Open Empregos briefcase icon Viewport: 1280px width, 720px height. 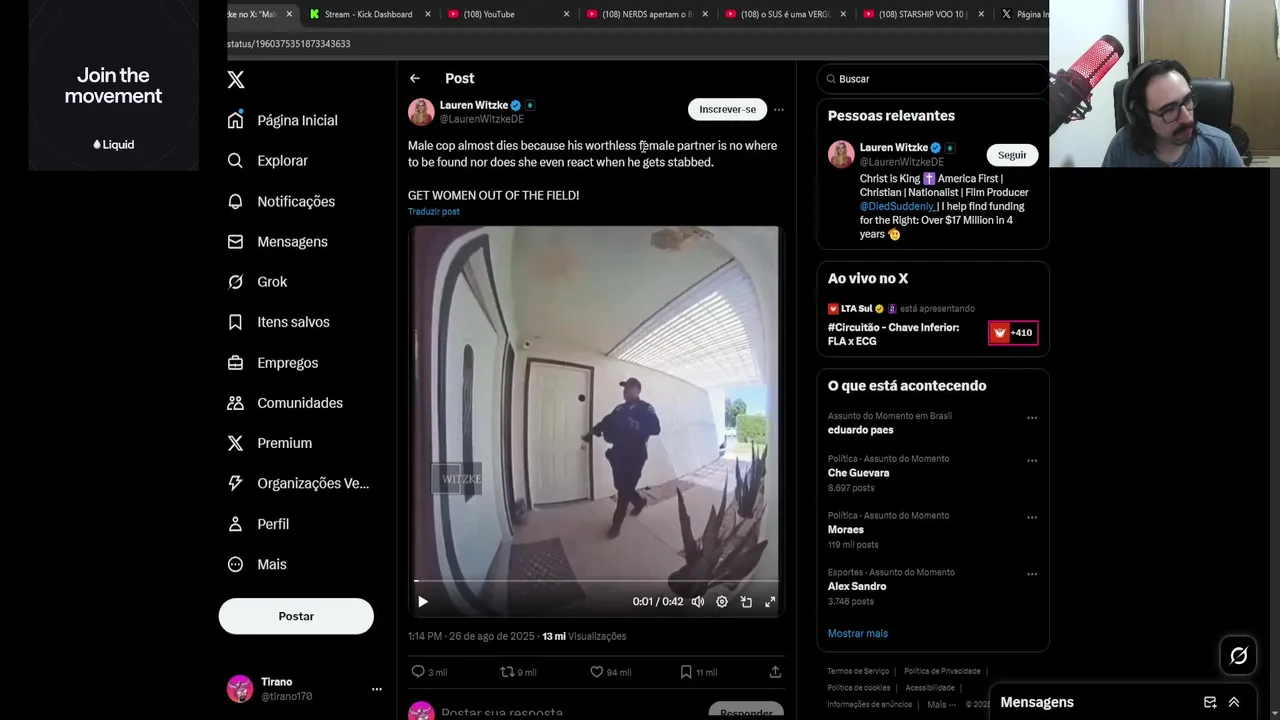(x=235, y=363)
